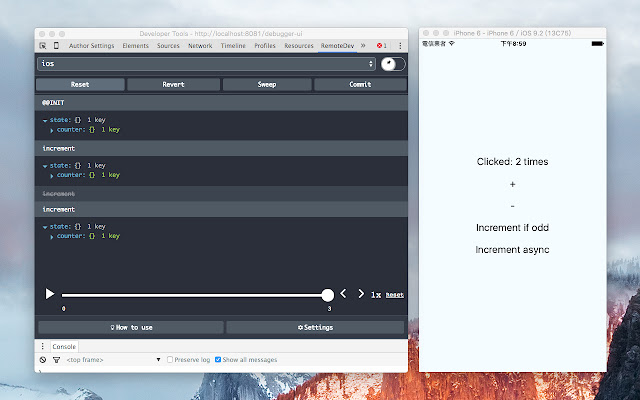Step back to the previous action
The image size is (640, 400).
[x=343, y=293]
